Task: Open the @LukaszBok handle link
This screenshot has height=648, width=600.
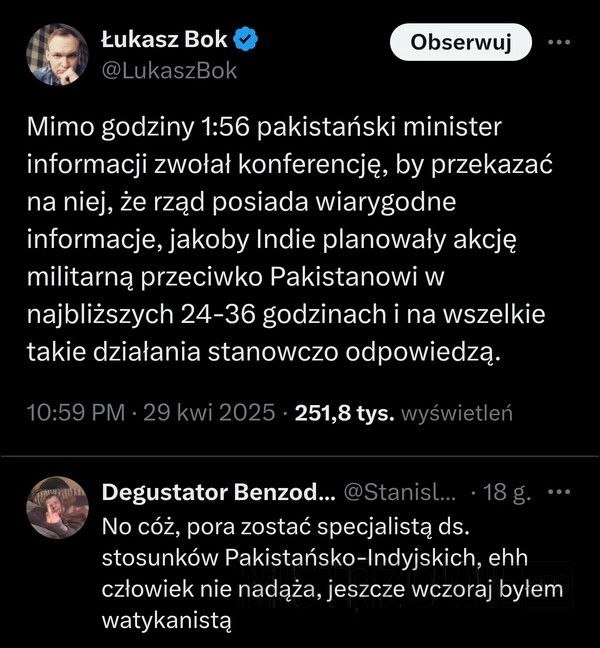Action: point(169,71)
